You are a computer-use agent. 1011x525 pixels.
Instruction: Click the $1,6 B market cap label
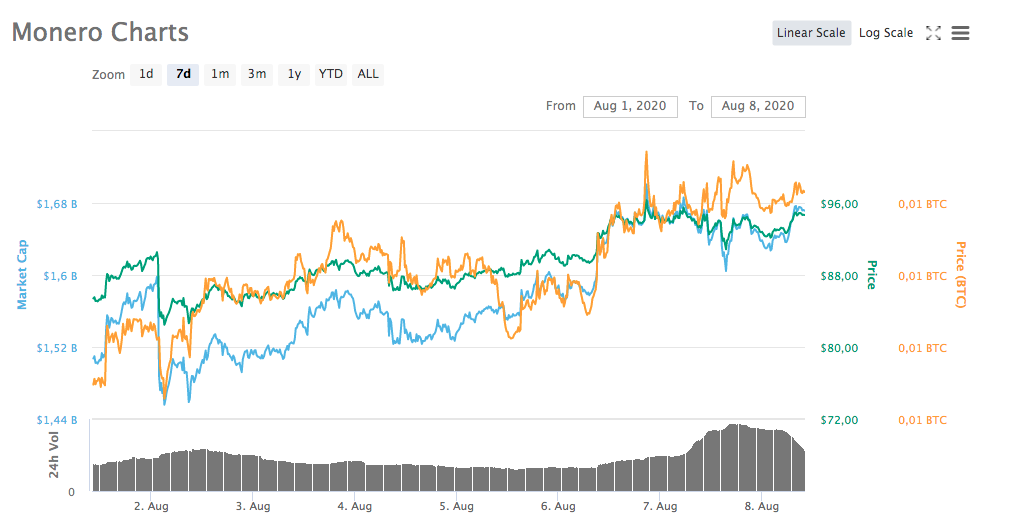pos(60,276)
